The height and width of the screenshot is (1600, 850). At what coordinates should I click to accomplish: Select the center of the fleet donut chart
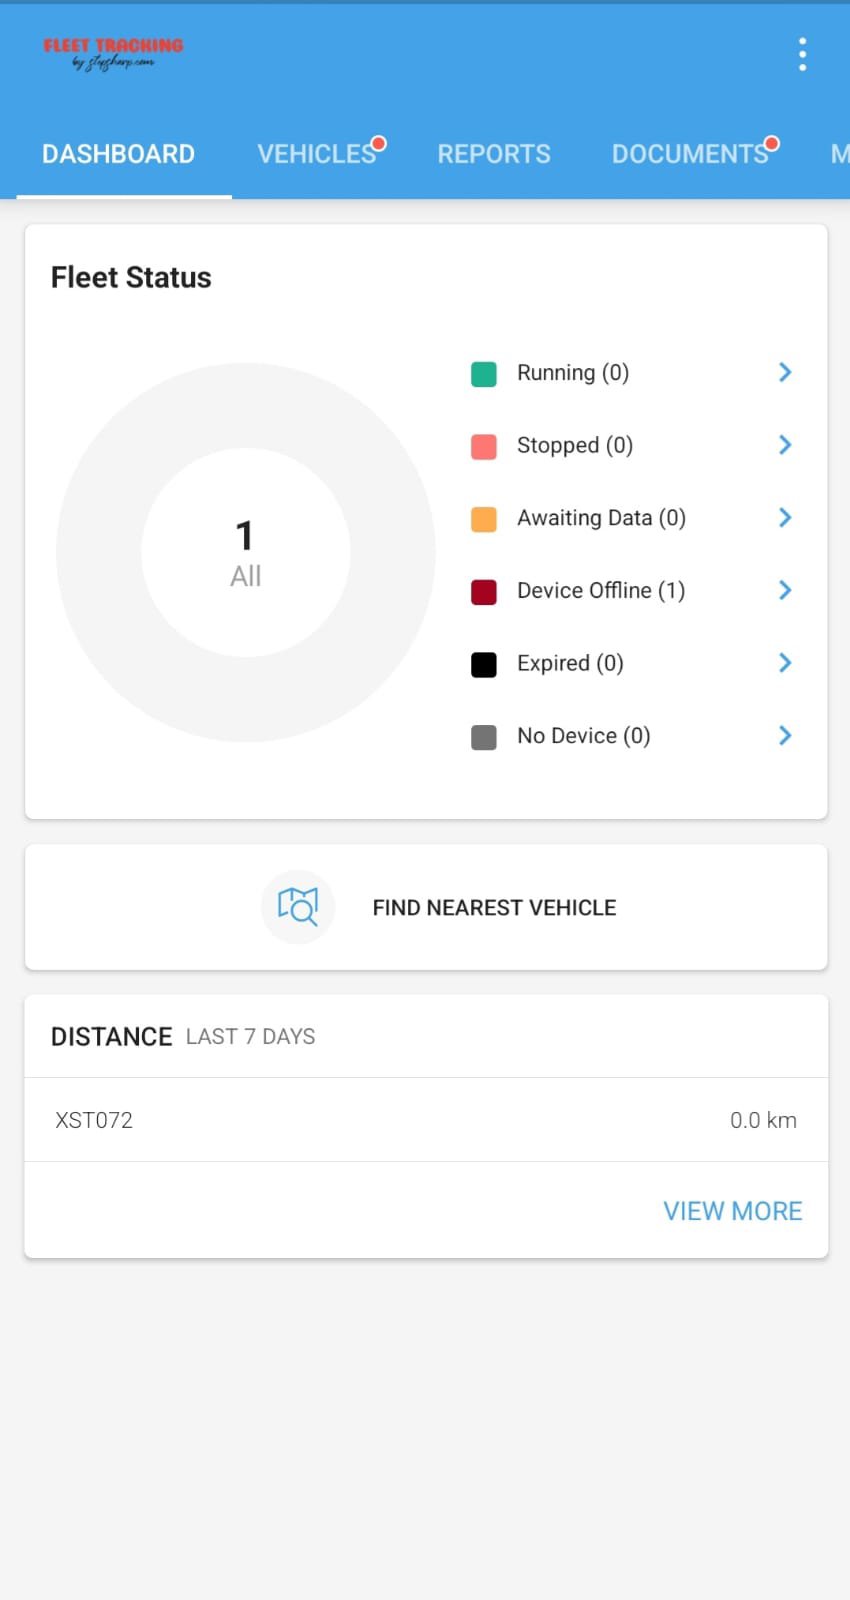pos(246,552)
